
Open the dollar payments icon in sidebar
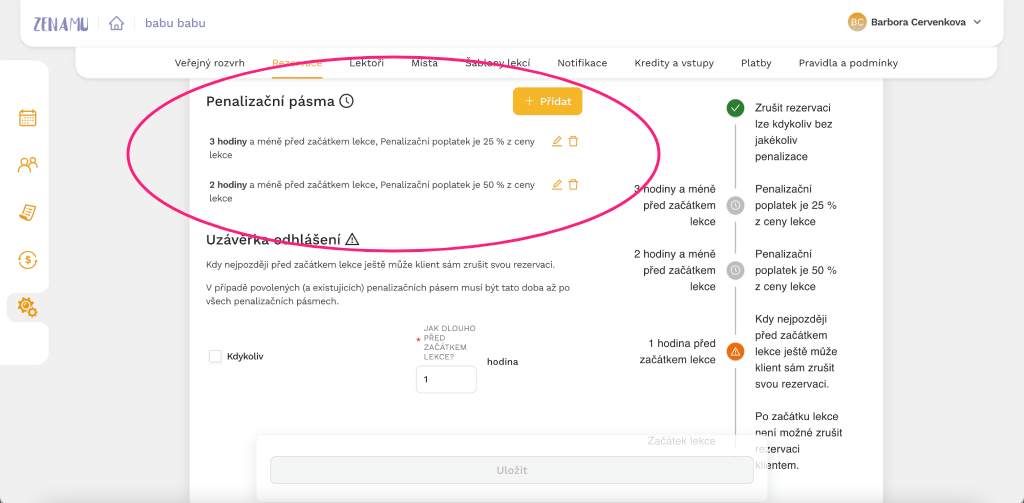[x=27, y=260]
